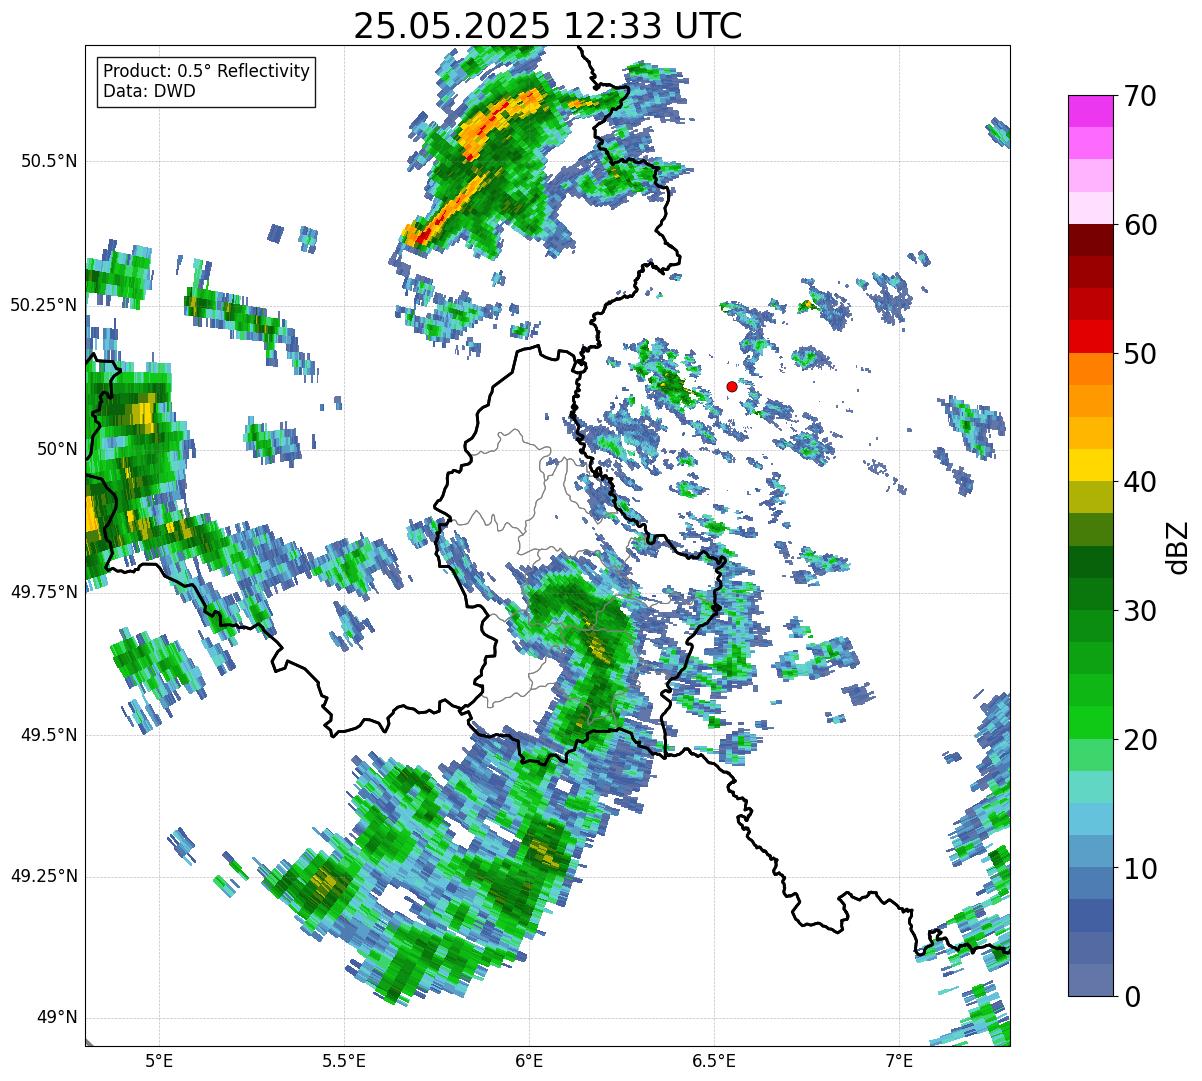This screenshot has height=1081, width=1202.
Task: Click the 'Data: DWD' text
Action: (x=149, y=91)
